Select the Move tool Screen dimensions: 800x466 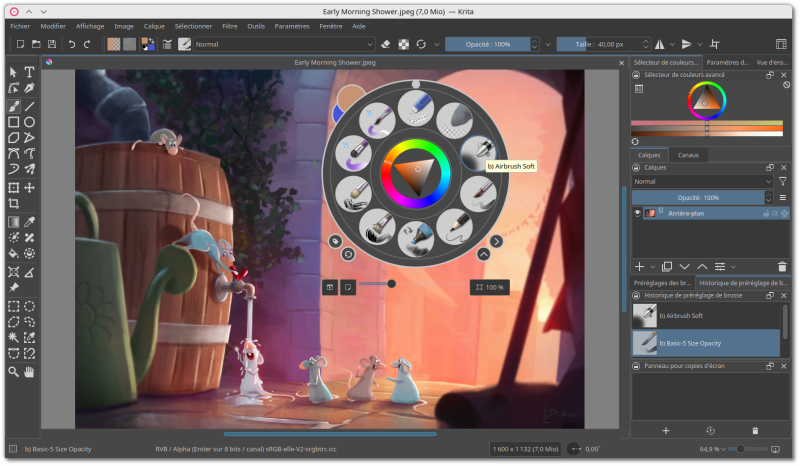pyautogui.click(x=30, y=188)
